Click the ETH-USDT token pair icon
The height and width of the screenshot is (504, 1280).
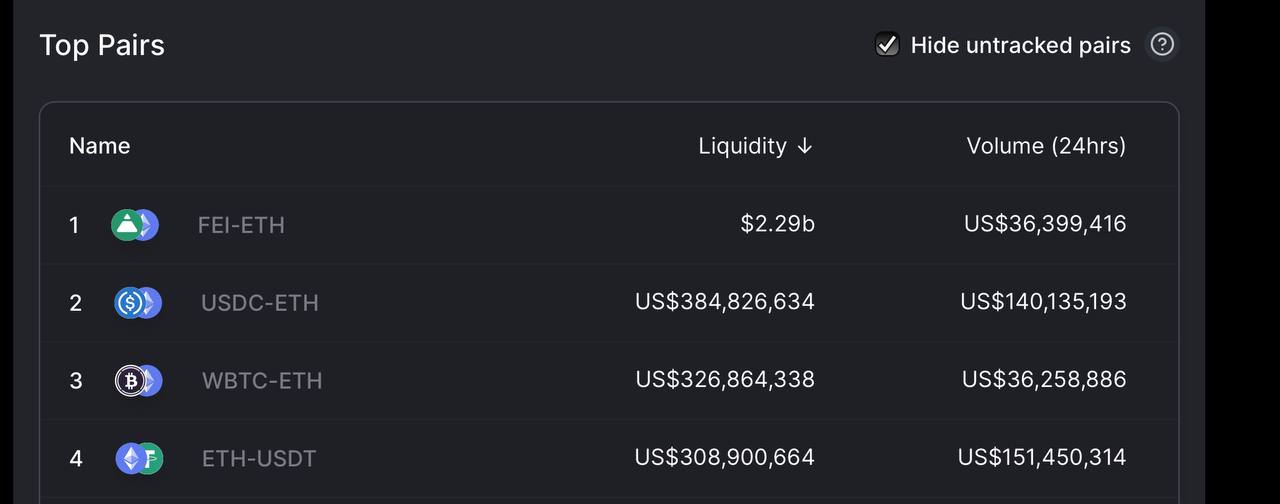pos(139,458)
